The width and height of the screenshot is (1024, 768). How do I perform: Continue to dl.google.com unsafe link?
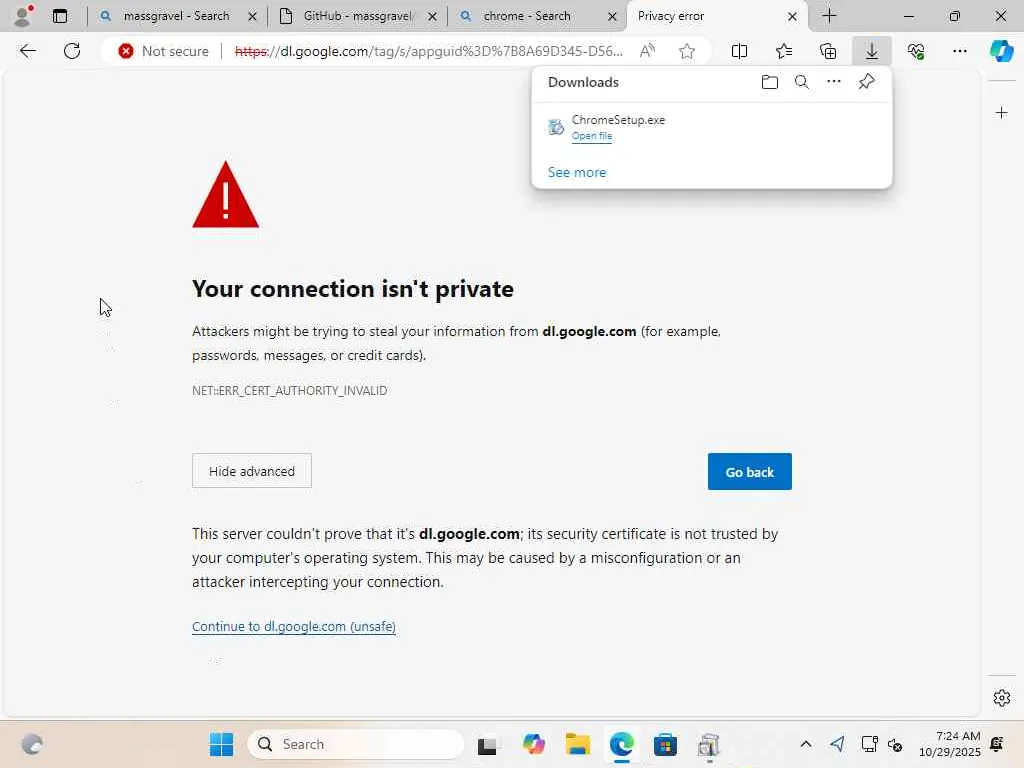click(294, 627)
